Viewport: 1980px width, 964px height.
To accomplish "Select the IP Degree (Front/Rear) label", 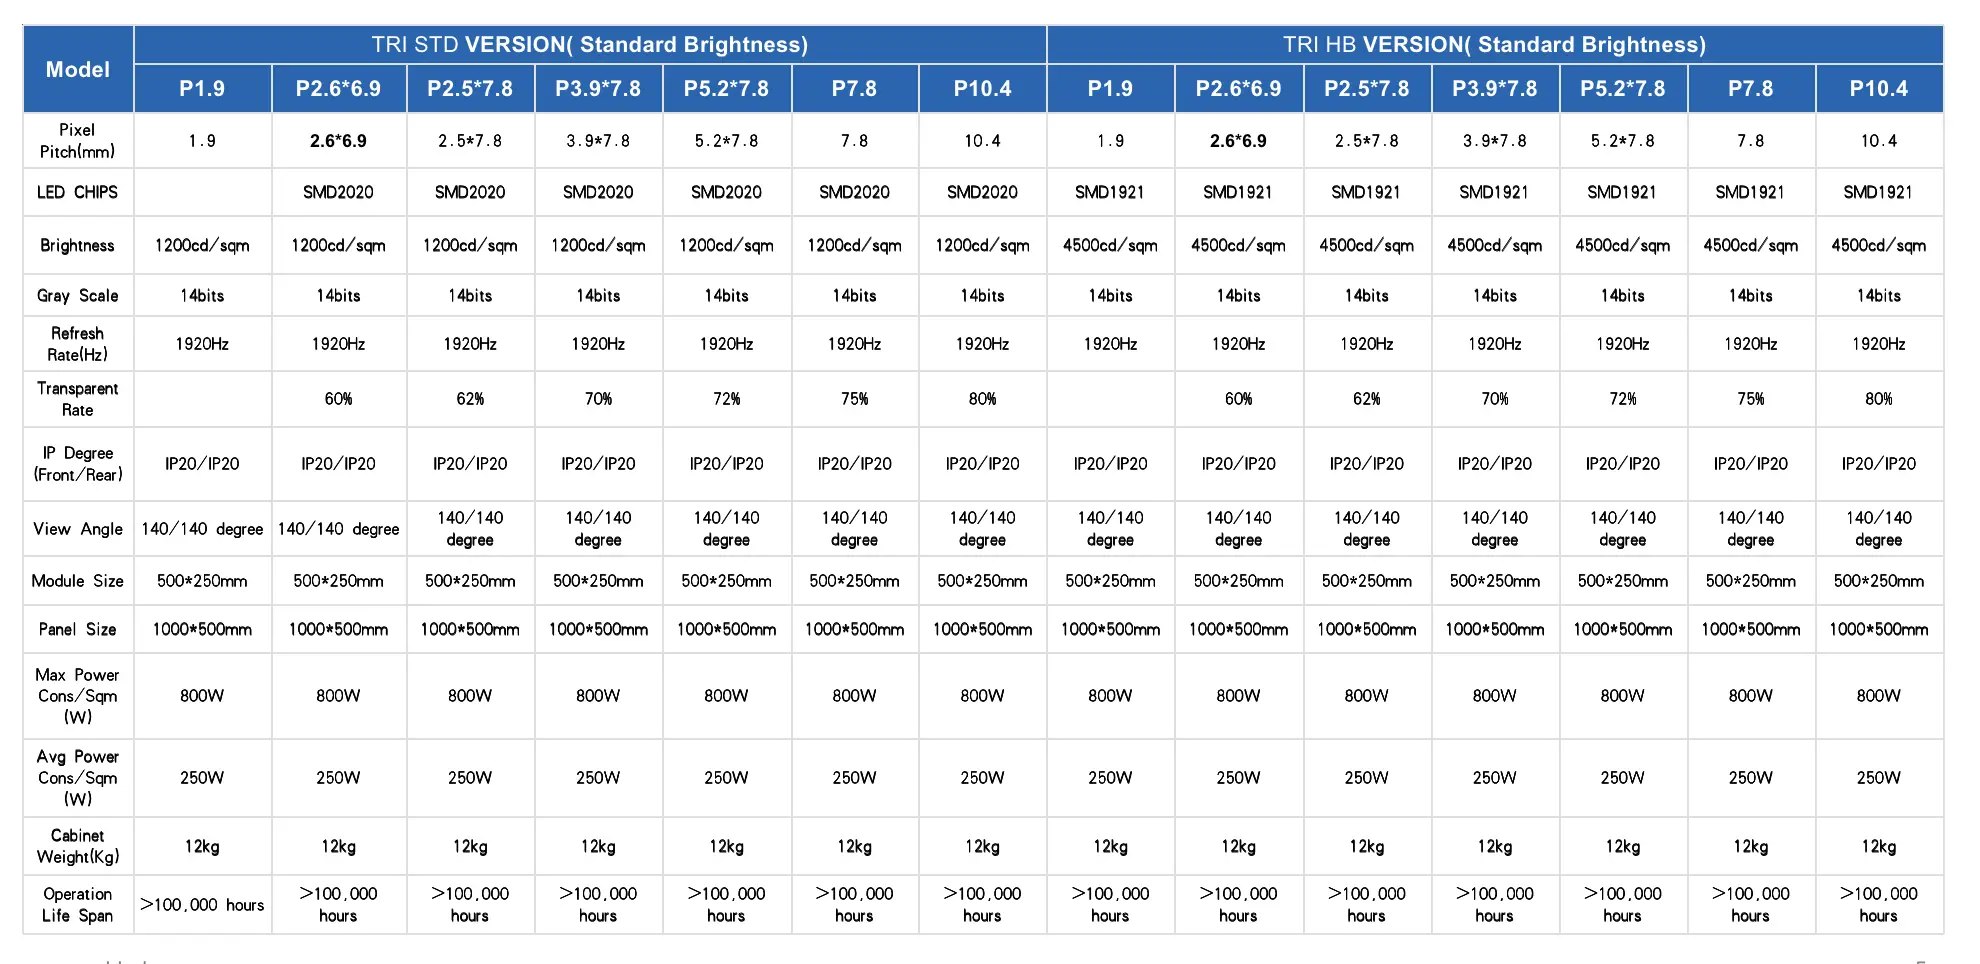I will [78, 464].
